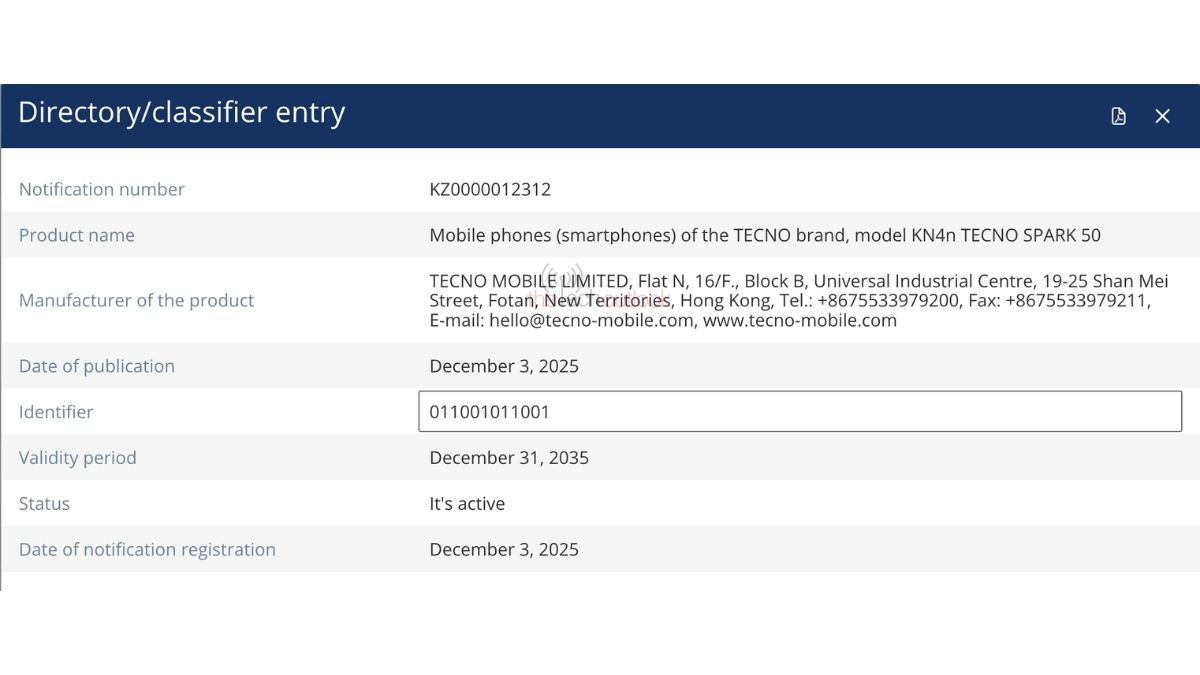Click the Date of publication label
The width and height of the screenshot is (1200, 675).
point(97,366)
